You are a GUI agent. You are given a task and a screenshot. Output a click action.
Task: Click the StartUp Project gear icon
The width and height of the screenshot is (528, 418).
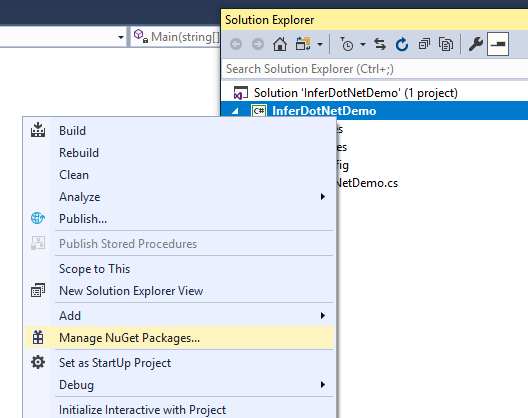click(38, 362)
